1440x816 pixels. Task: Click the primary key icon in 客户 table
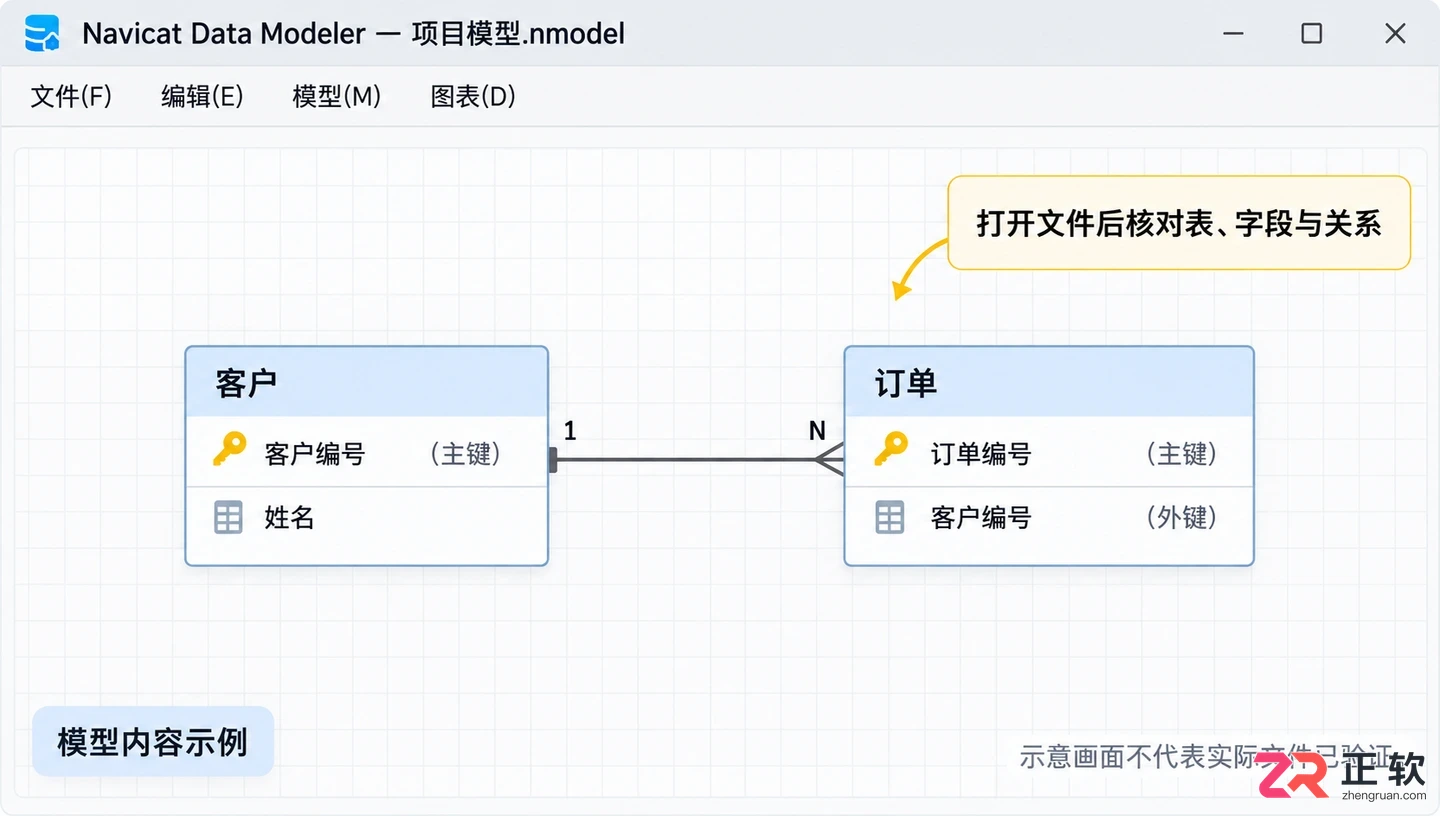230,450
